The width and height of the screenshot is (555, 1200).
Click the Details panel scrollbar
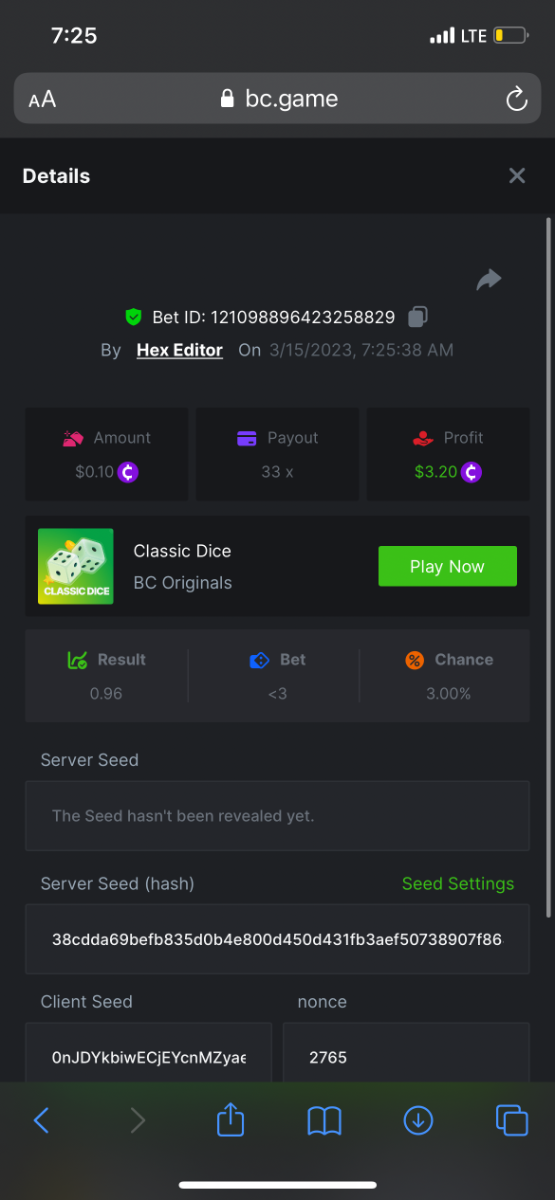tap(548, 567)
